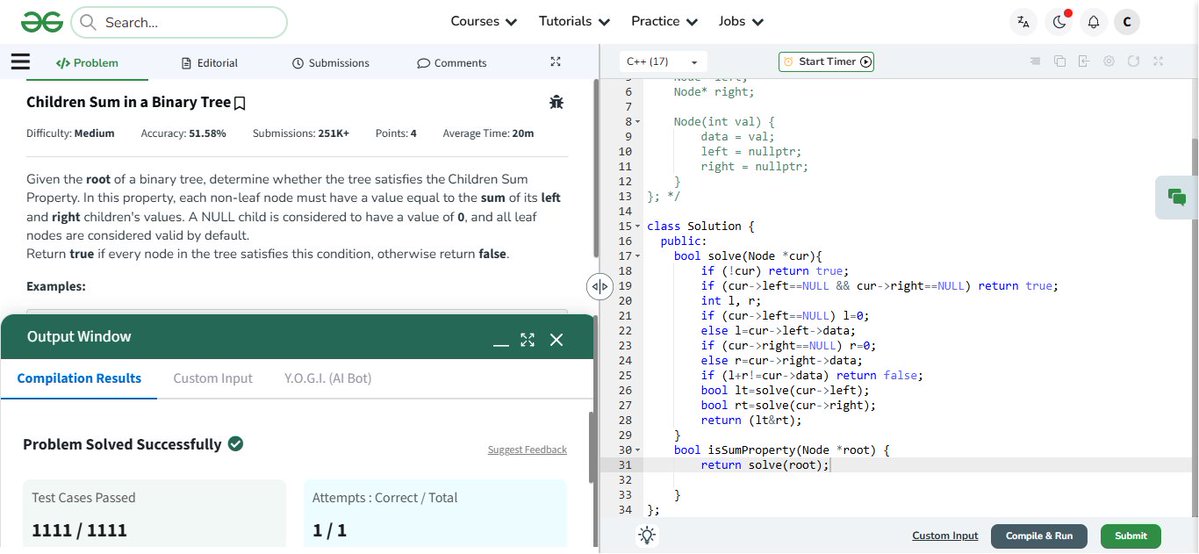
Task: Click Compile & Run
Action: (x=1039, y=536)
